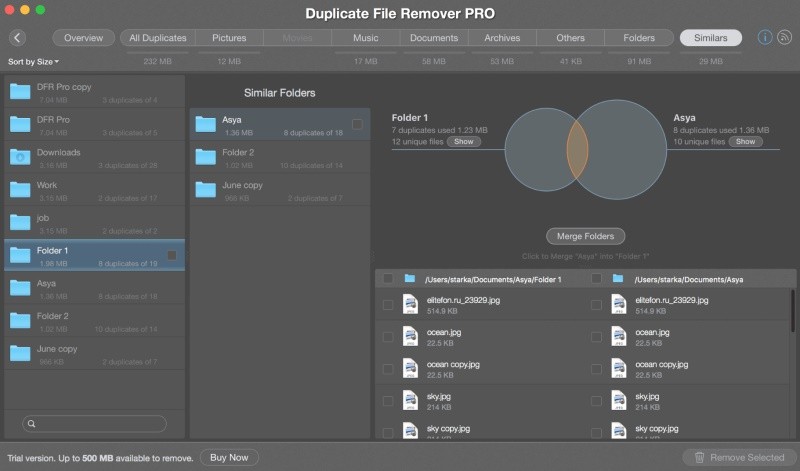Select all files in Documents/Asya header checkbox

[596, 279]
